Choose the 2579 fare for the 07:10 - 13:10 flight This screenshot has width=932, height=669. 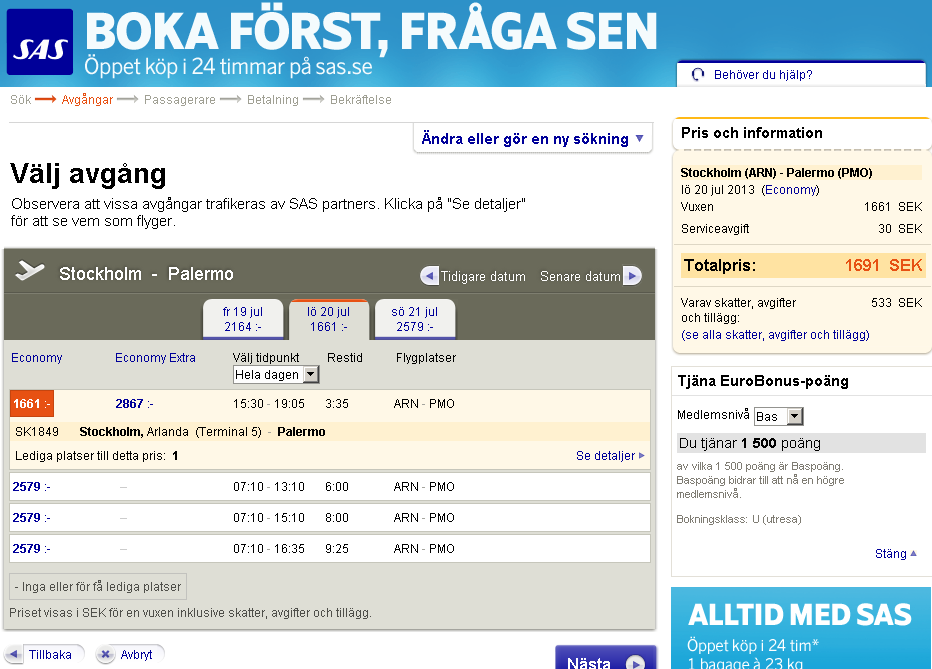(31, 487)
